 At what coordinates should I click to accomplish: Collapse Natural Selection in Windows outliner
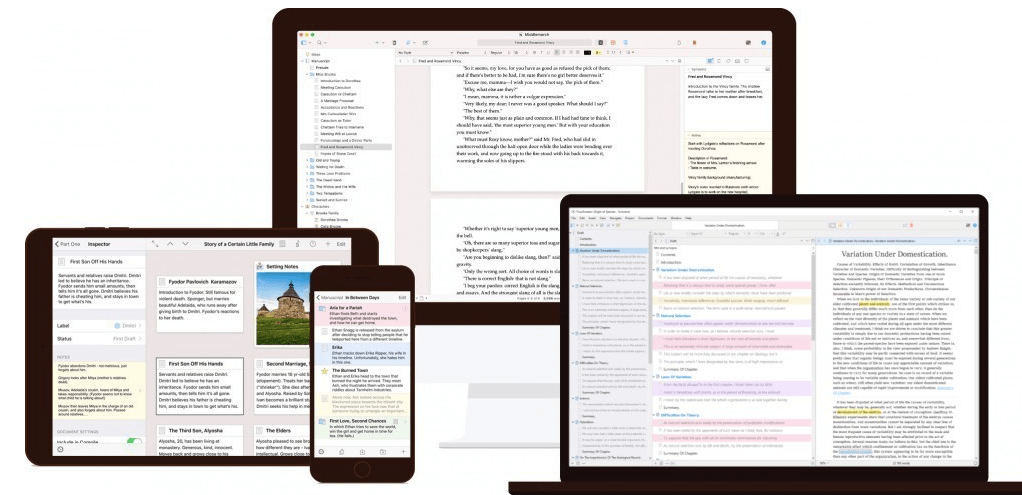(654, 316)
